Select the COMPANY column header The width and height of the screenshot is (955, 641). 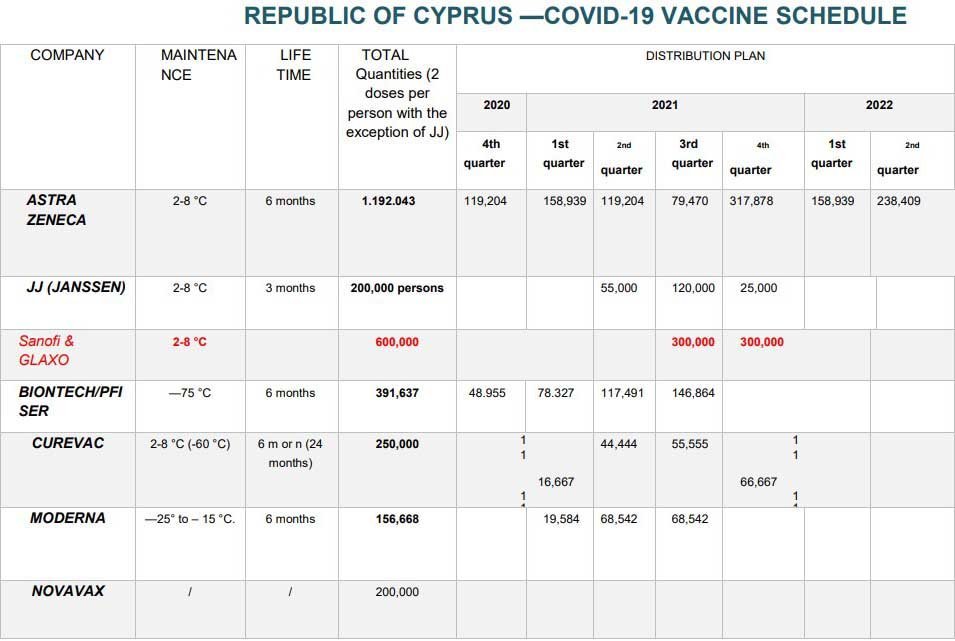click(67, 55)
